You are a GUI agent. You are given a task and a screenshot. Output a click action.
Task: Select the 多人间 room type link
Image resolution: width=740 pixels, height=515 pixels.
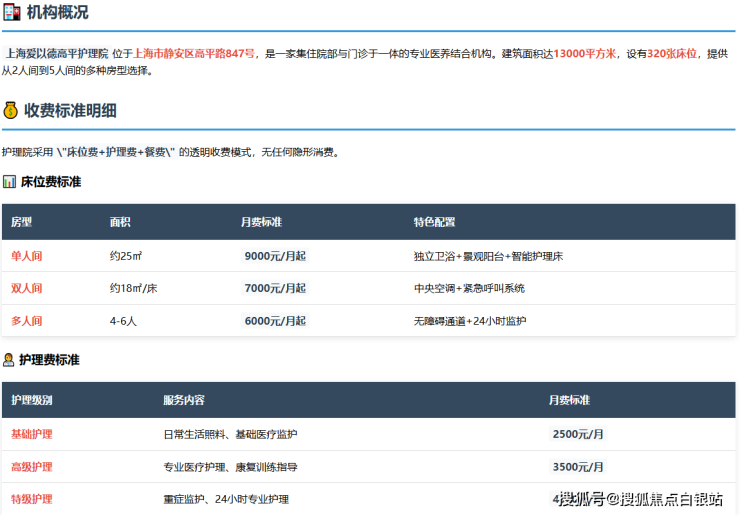[x=26, y=321]
